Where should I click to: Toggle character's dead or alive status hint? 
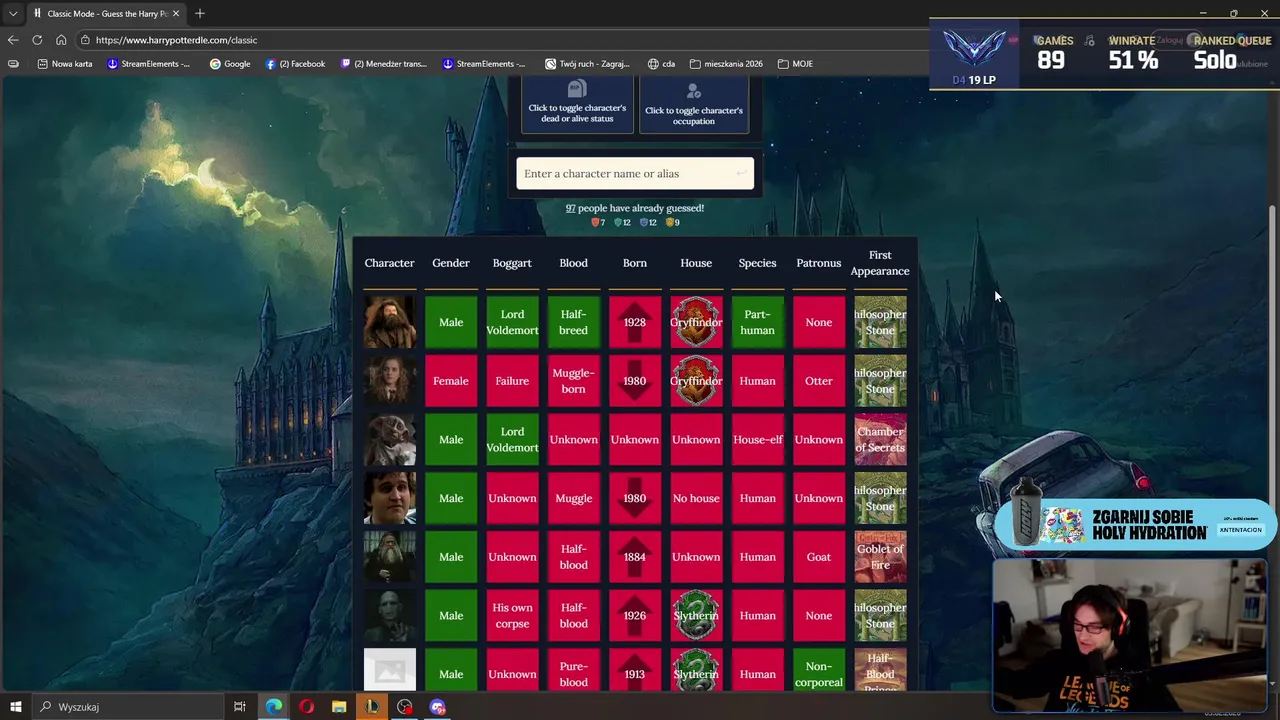click(x=577, y=105)
